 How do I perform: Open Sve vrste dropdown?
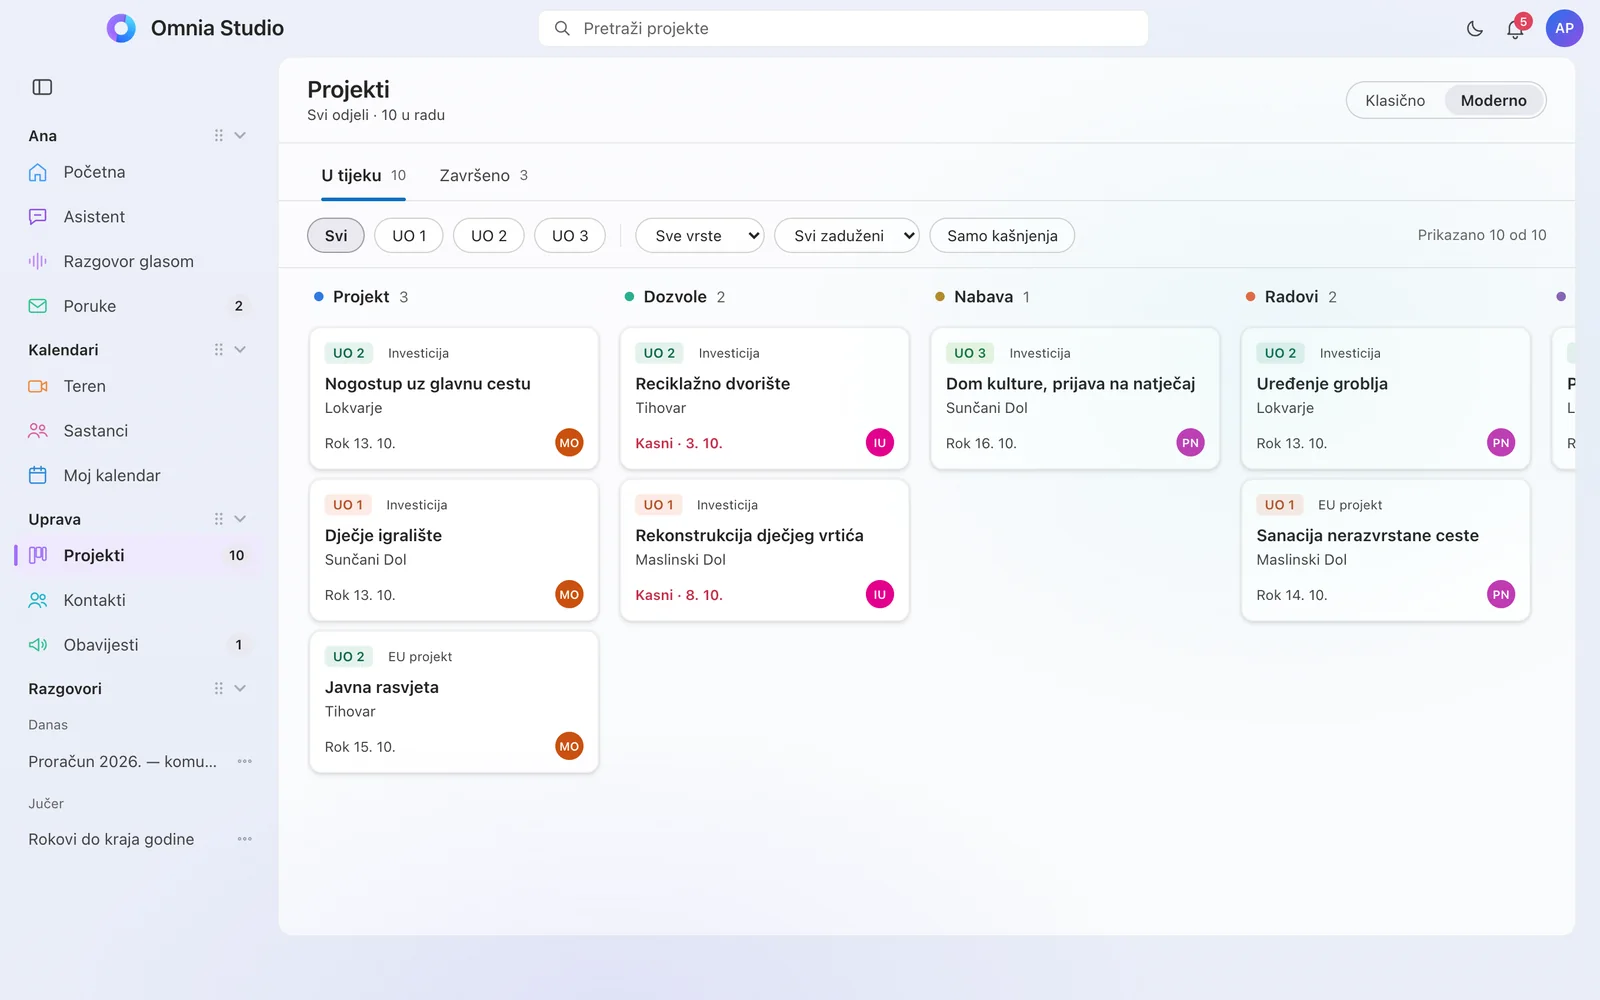pyautogui.click(x=700, y=236)
